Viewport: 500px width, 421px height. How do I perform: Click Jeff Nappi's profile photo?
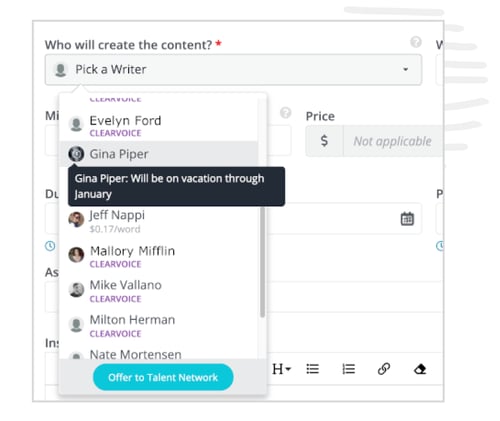(76, 220)
